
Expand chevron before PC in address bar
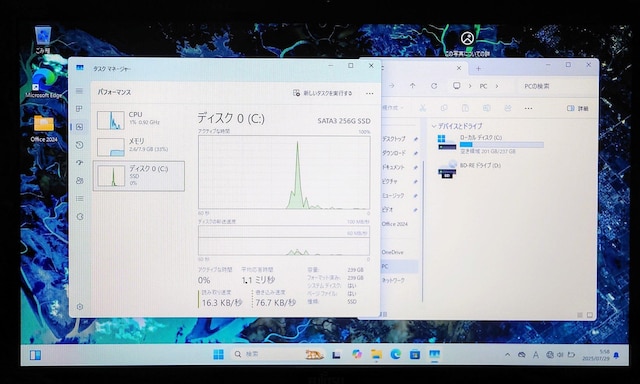click(470, 86)
